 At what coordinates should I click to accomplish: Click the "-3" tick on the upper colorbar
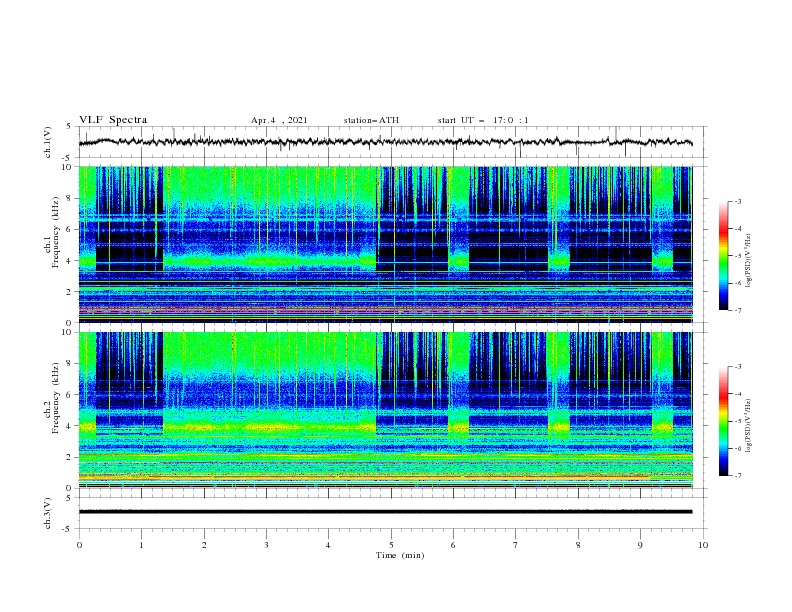click(737, 201)
